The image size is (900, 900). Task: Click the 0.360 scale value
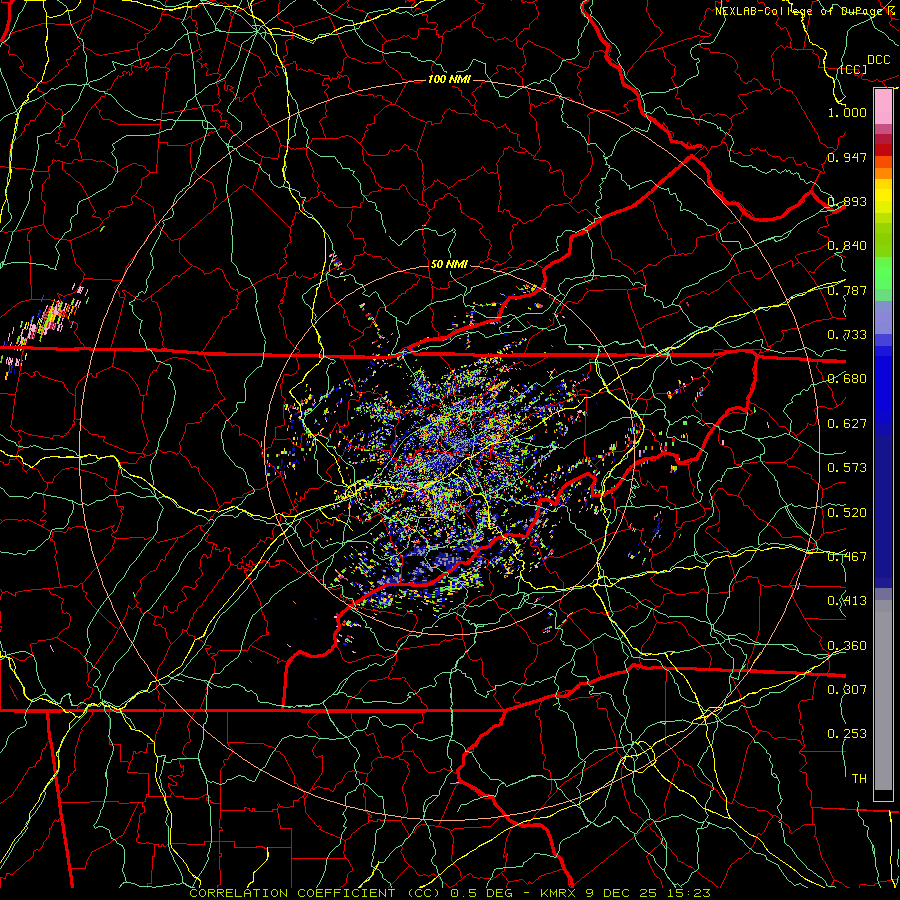(x=847, y=646)
